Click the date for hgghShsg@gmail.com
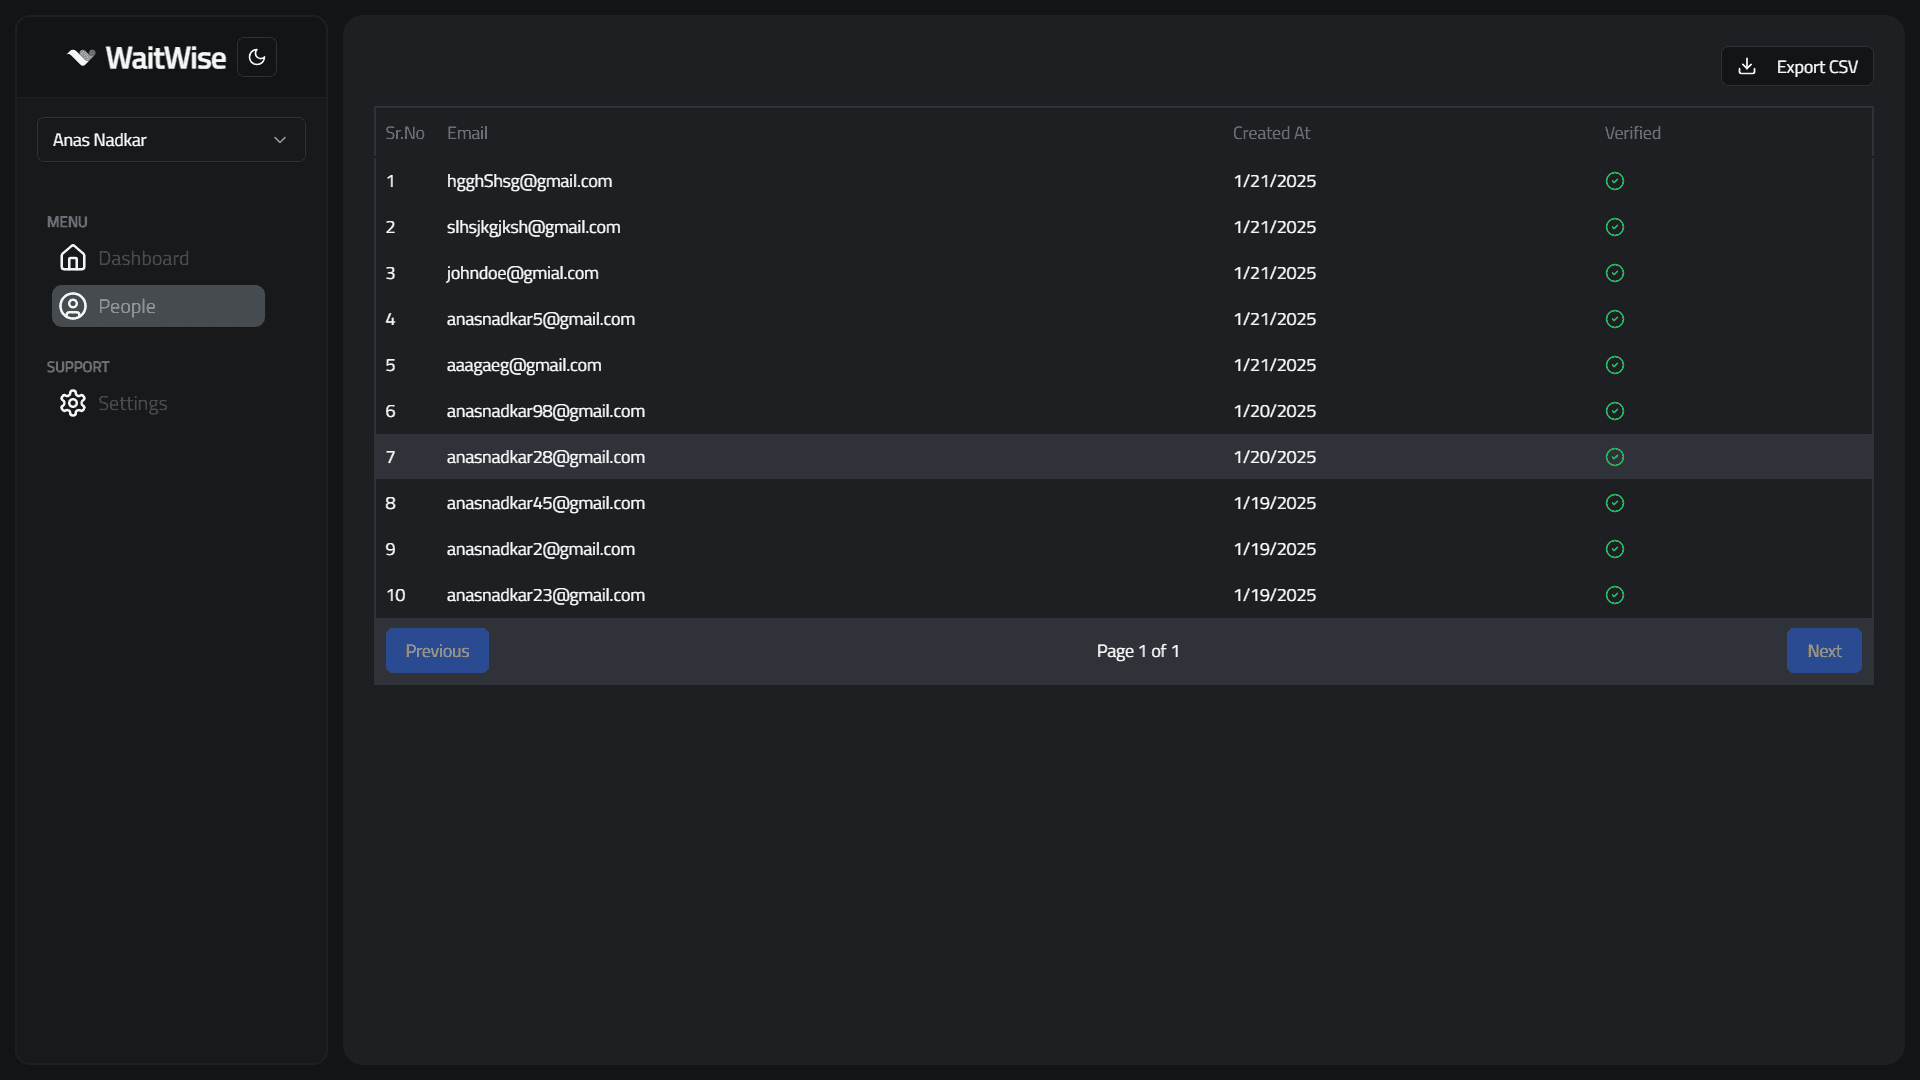1920x1080 pixels. pos(1275,181)
